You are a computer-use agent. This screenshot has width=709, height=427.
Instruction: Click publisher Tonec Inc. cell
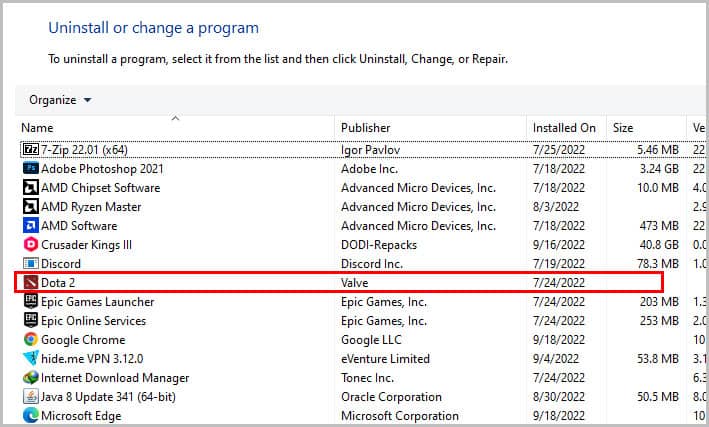tap(367, 377)
